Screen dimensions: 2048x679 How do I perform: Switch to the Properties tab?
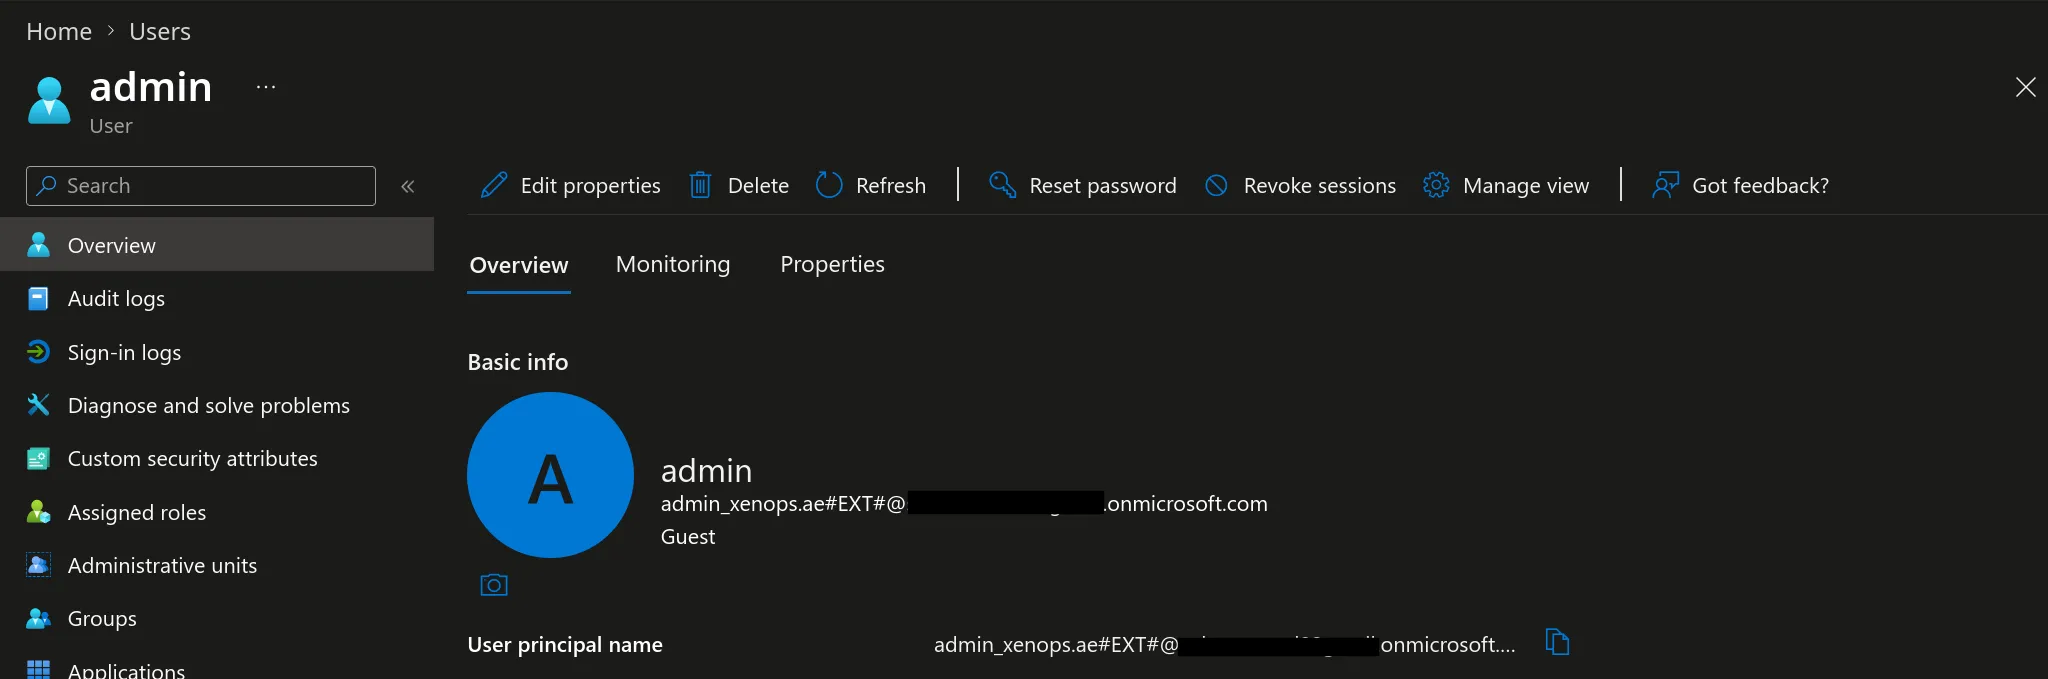point(832,264)
